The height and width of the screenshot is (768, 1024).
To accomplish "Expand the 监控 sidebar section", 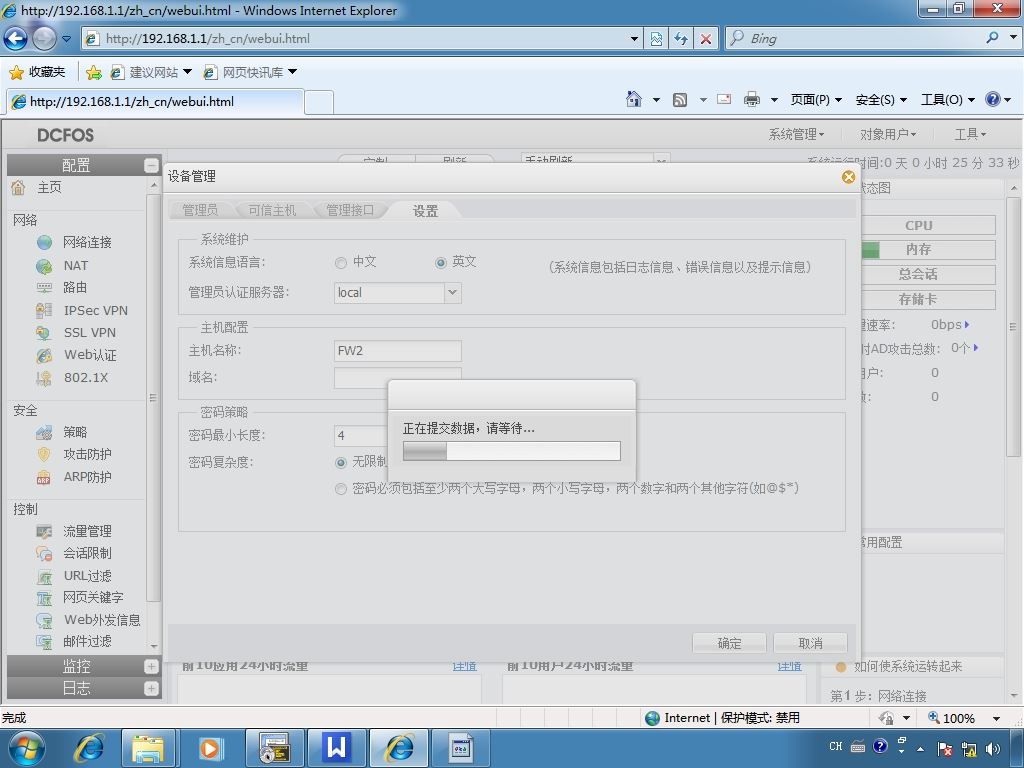I will [x=151, y=666].
